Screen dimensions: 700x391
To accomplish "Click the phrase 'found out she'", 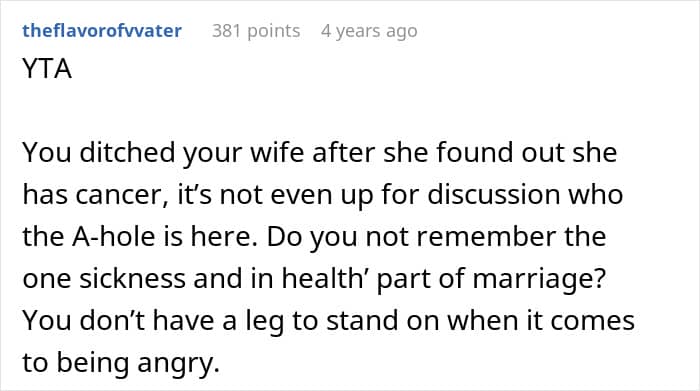I will 527,153.
